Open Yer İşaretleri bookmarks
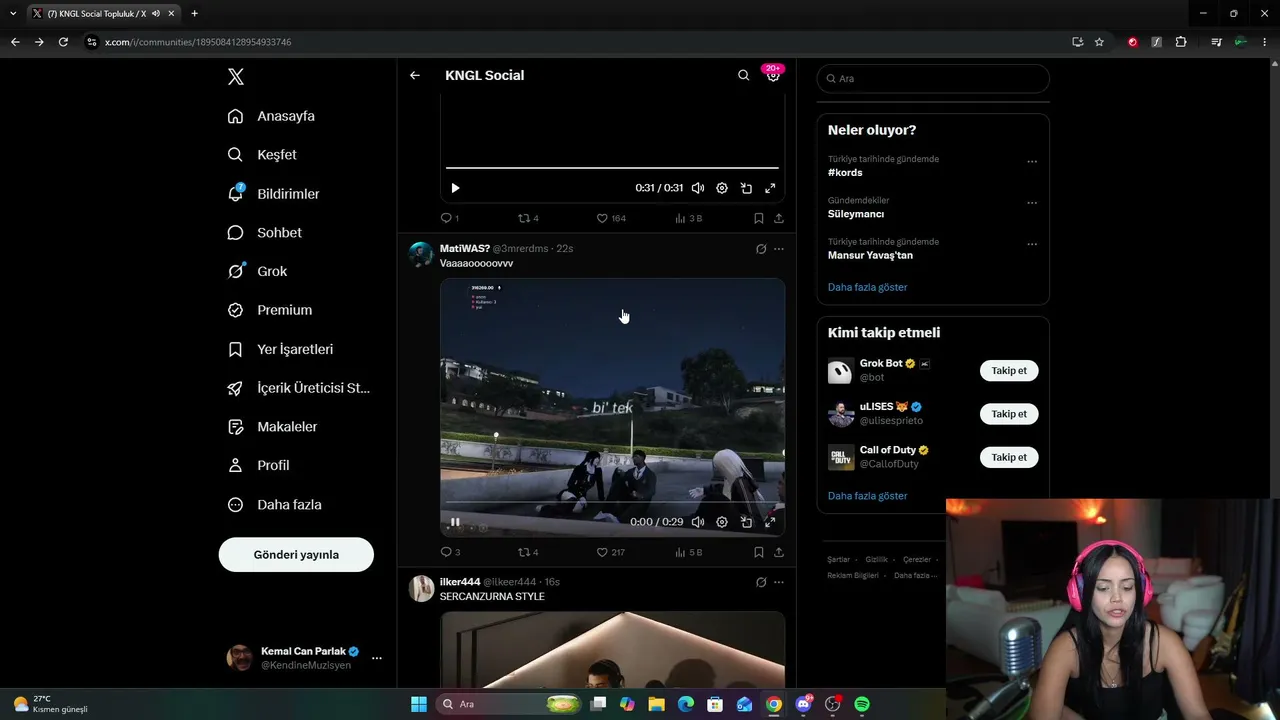This screenshot has width=1280, height=720. [280, 349]
